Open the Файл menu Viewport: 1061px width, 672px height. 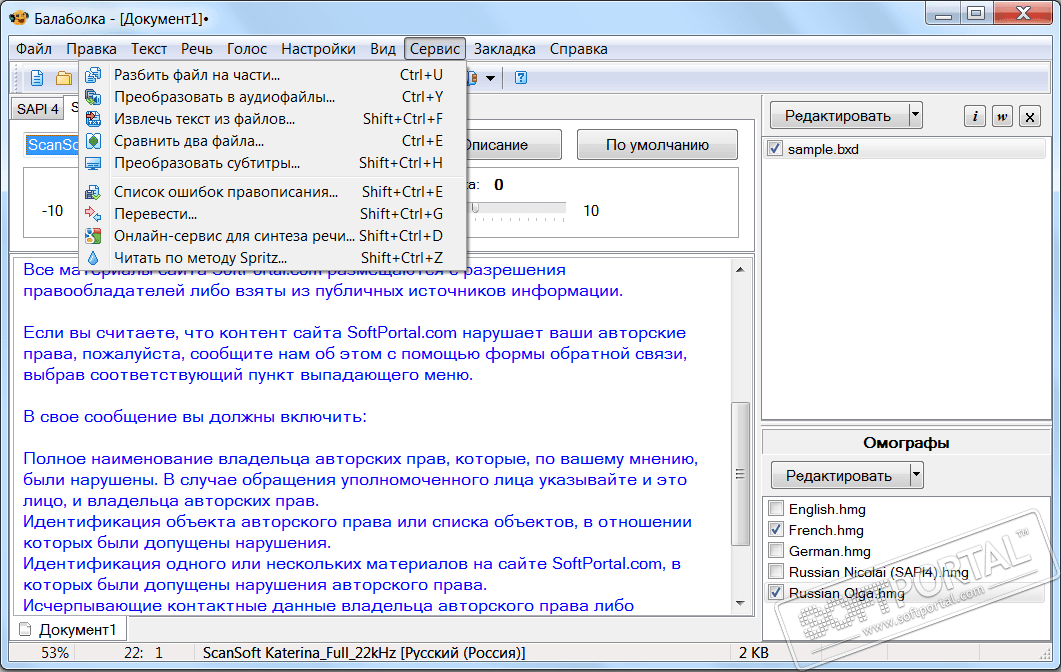coord(34,49)
